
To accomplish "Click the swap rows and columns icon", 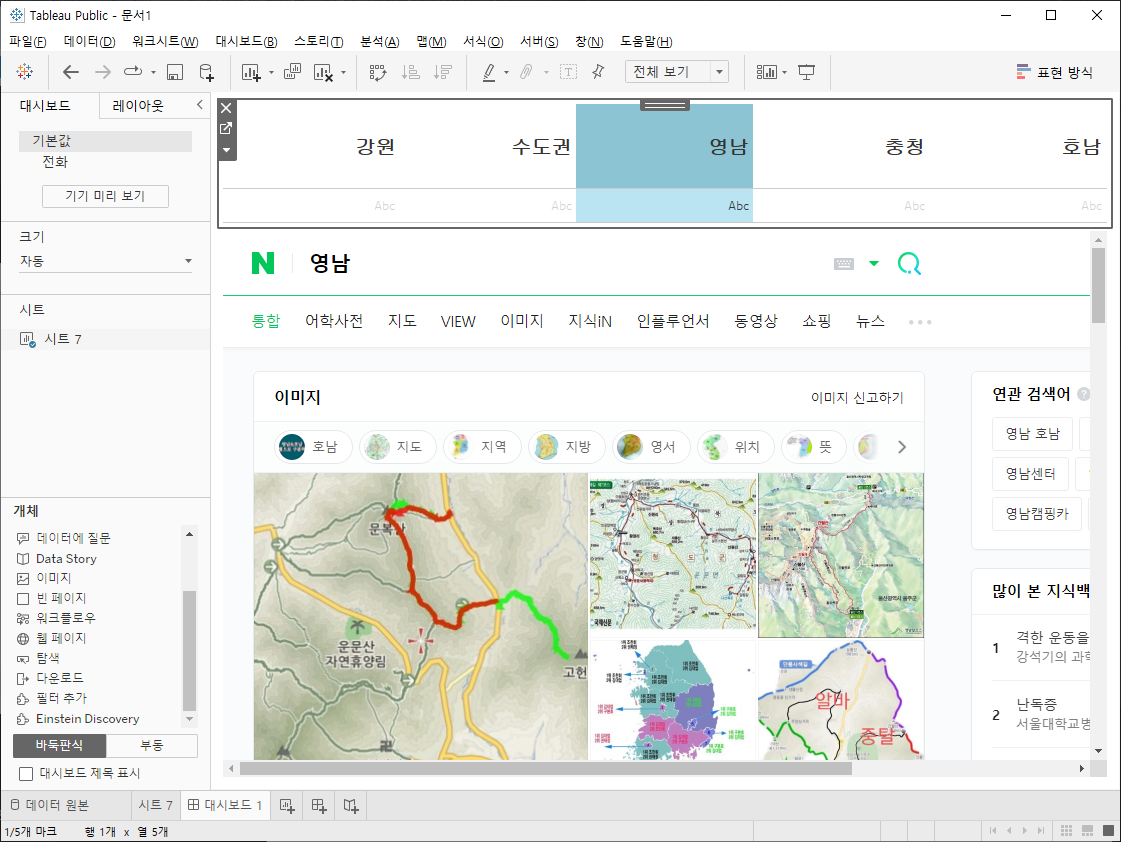I will coord(377,71).
